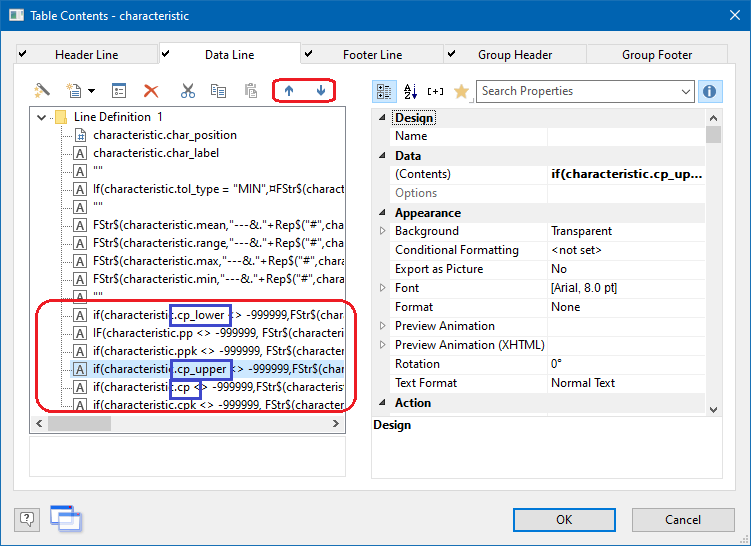Select the cp_lower formula column
Viewport: 751px width, 546px height.
click(218, 315)
